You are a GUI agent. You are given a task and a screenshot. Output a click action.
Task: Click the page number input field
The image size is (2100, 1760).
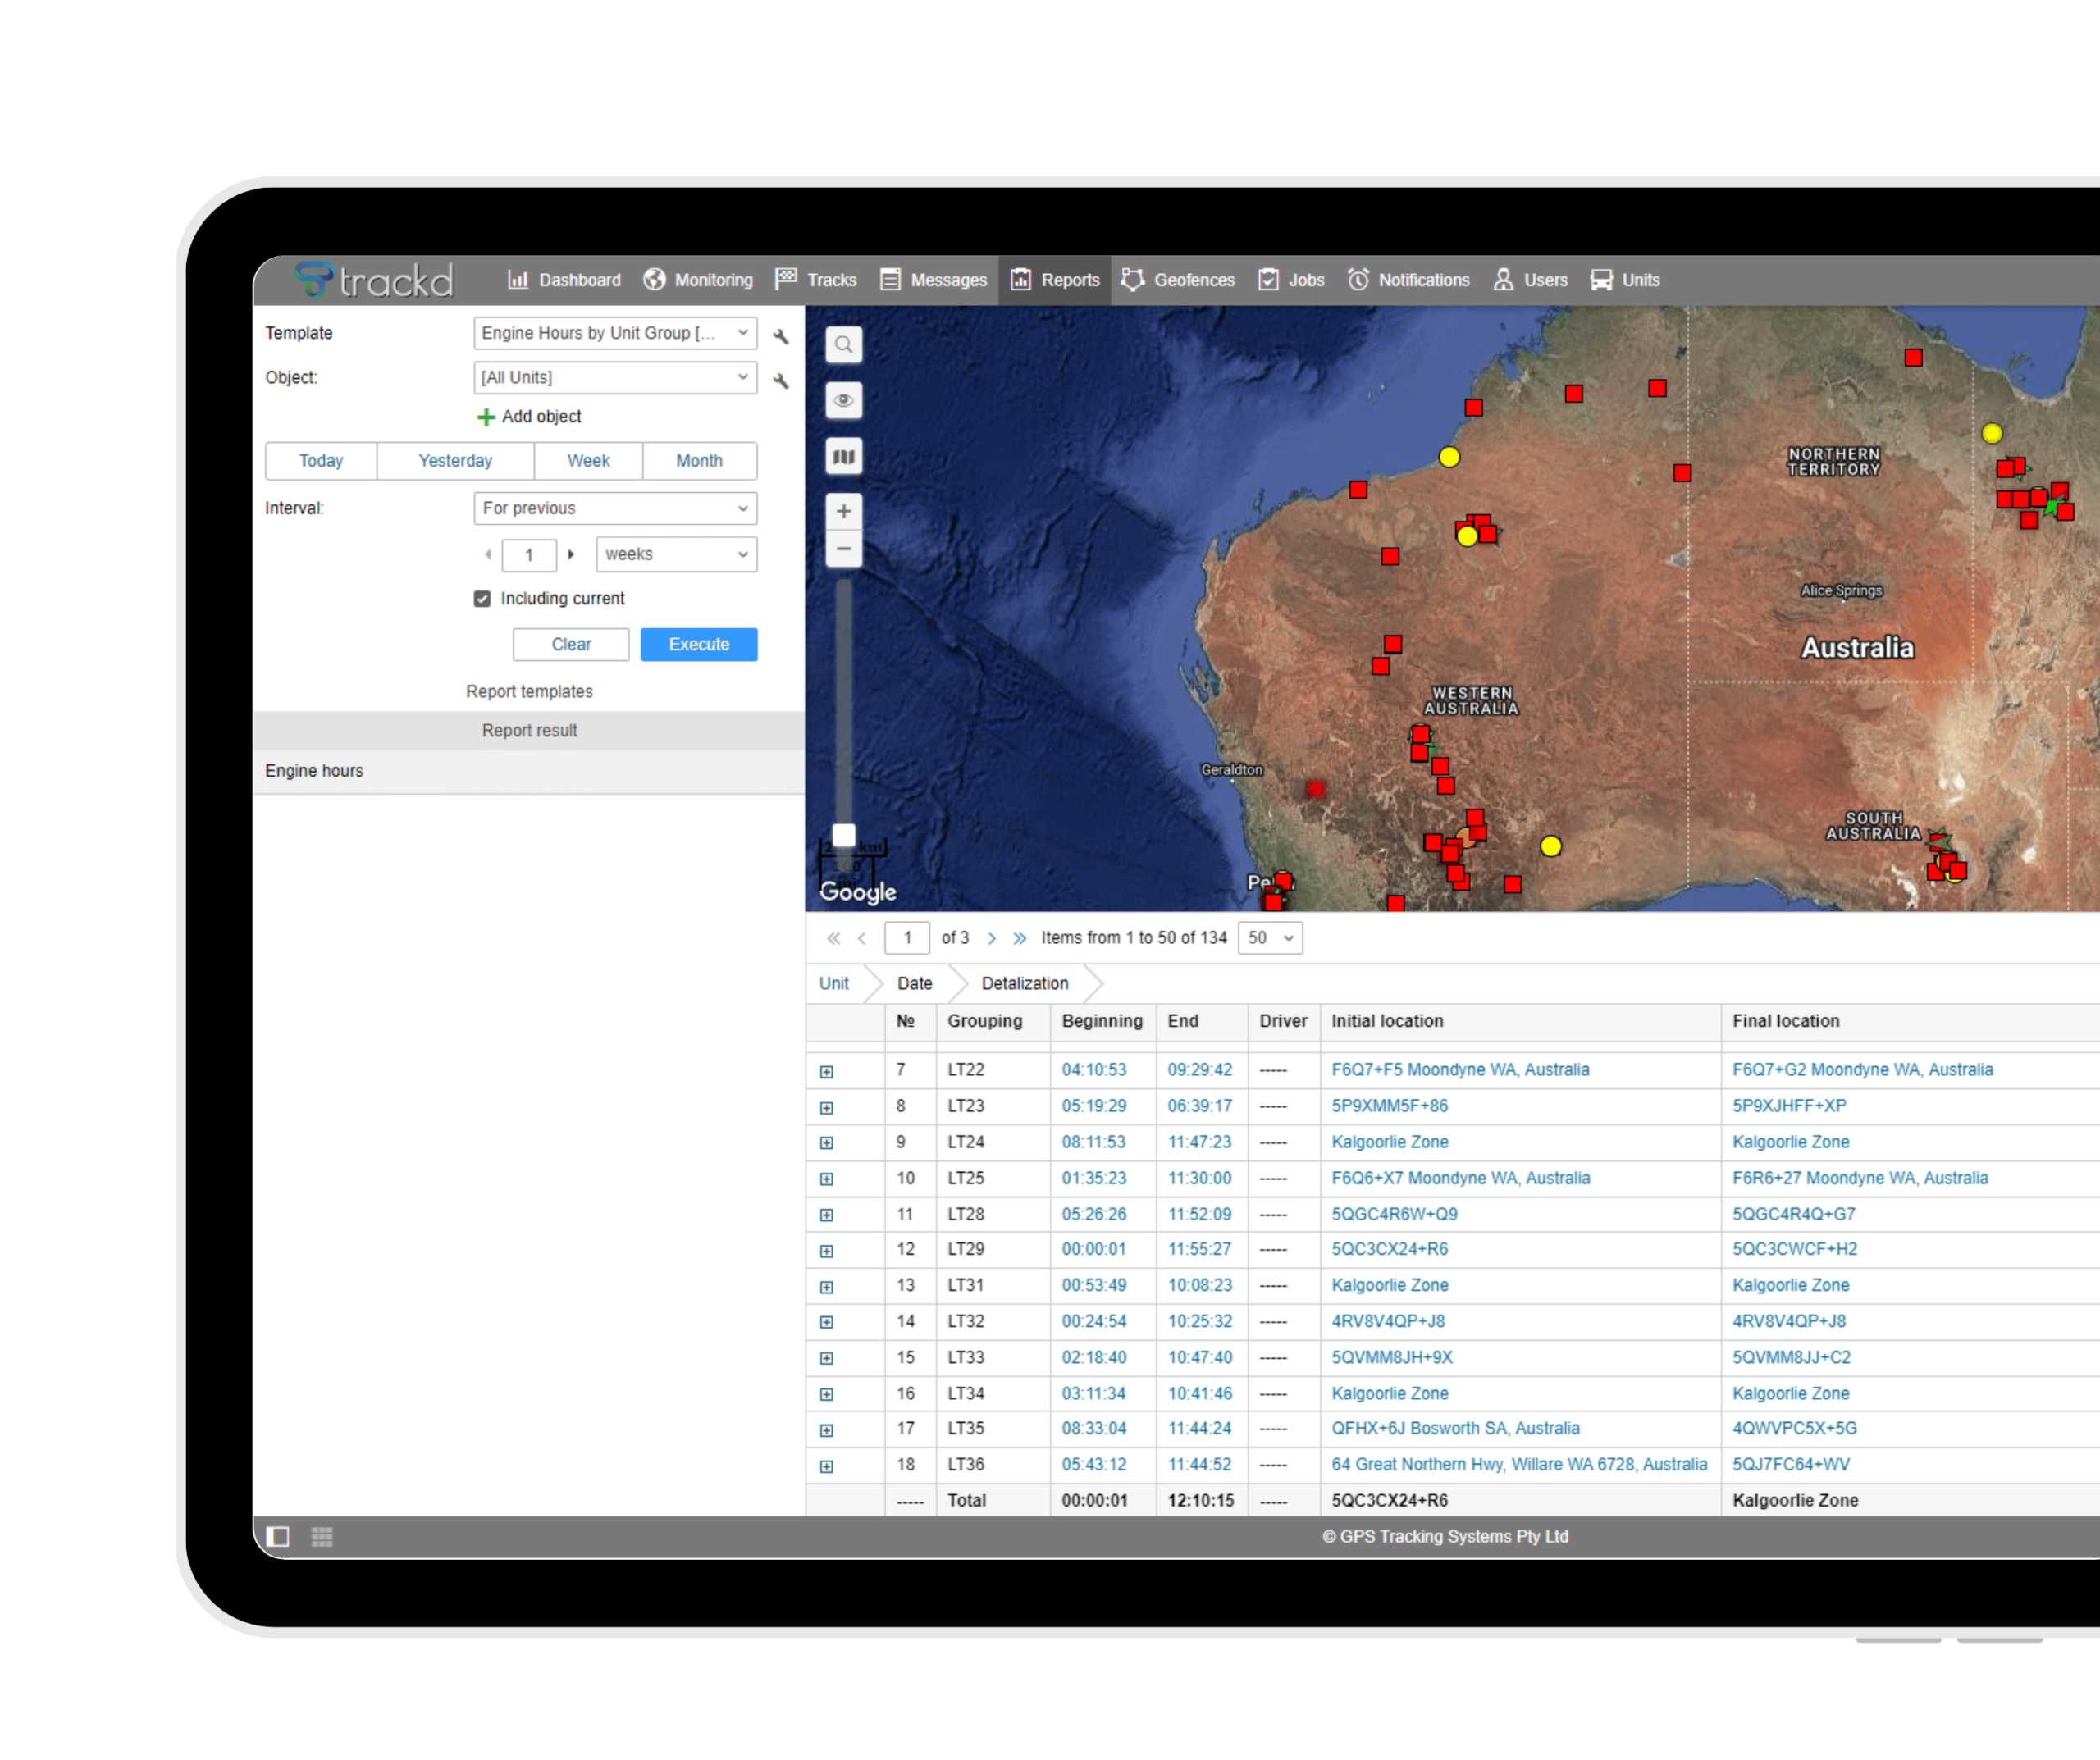coord(906,937)
